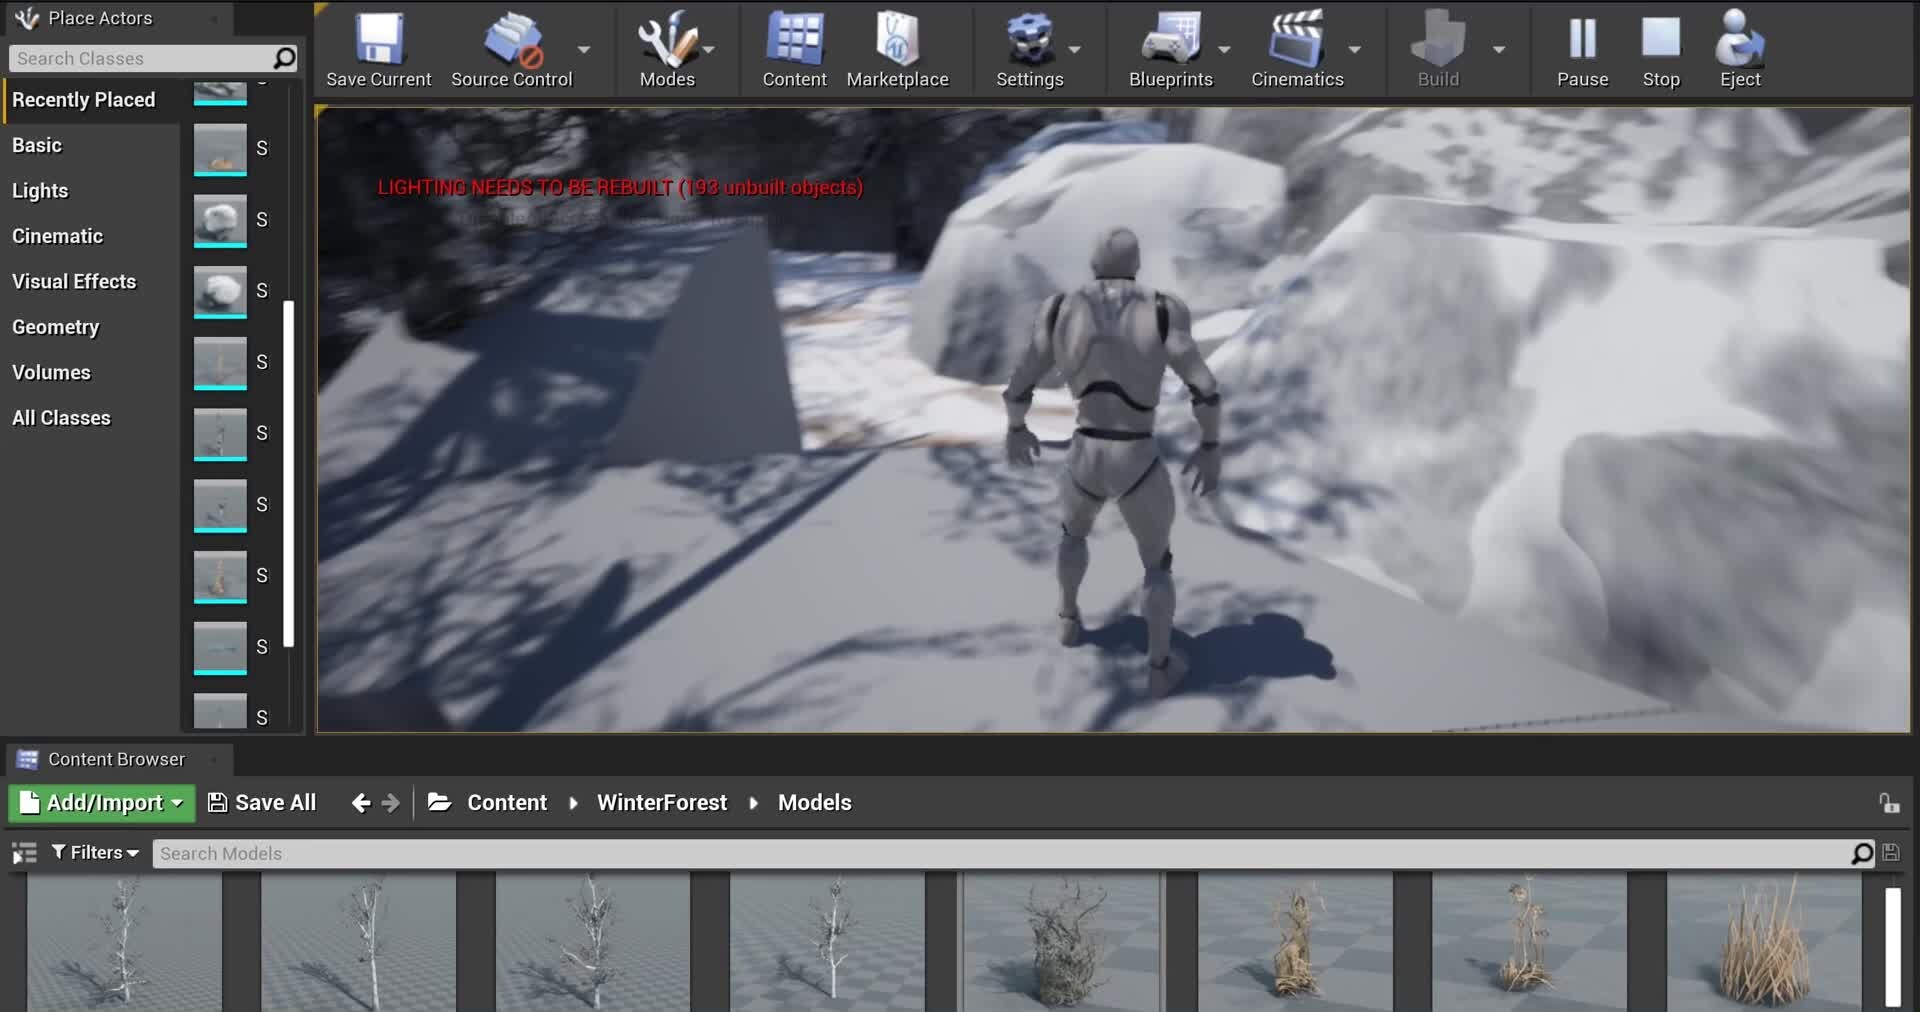
Task: Click the Save All button
Action: tap(261, 802)
